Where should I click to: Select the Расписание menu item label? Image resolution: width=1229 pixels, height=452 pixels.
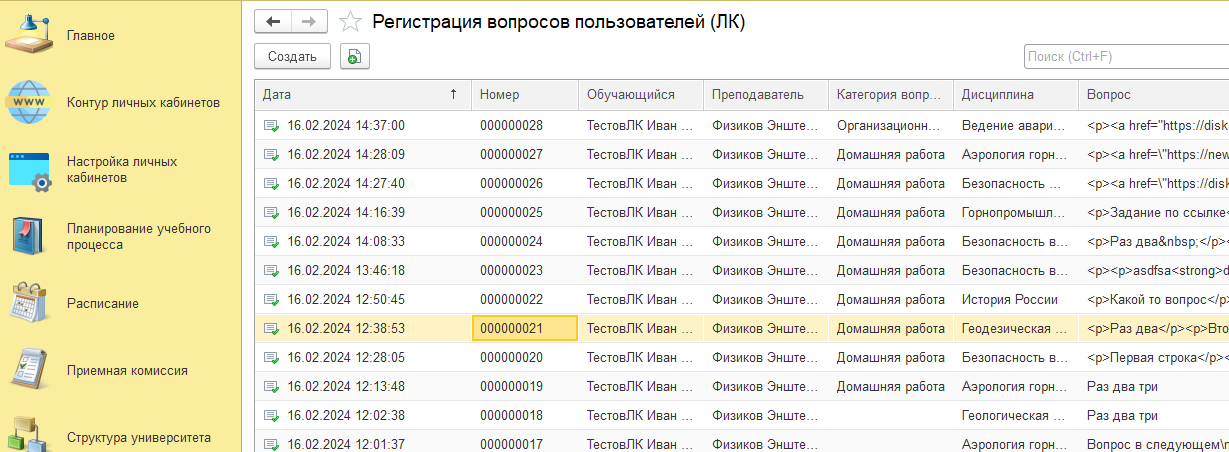click(x=103, y=304)
